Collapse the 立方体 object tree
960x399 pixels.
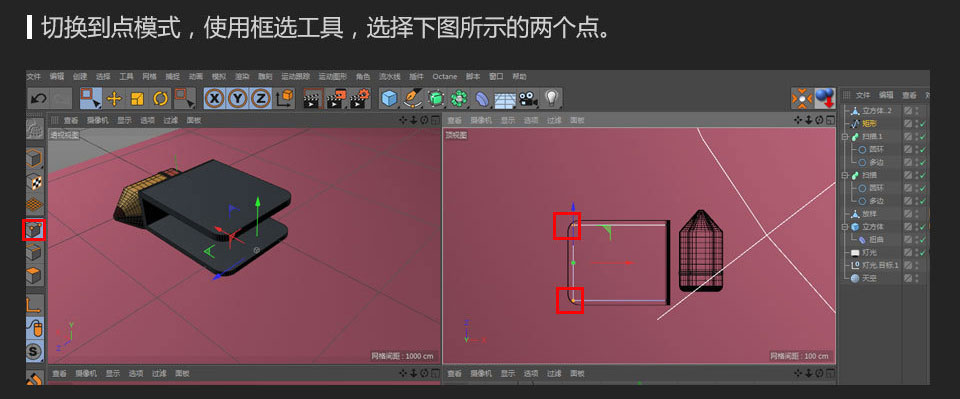point(846,226)
